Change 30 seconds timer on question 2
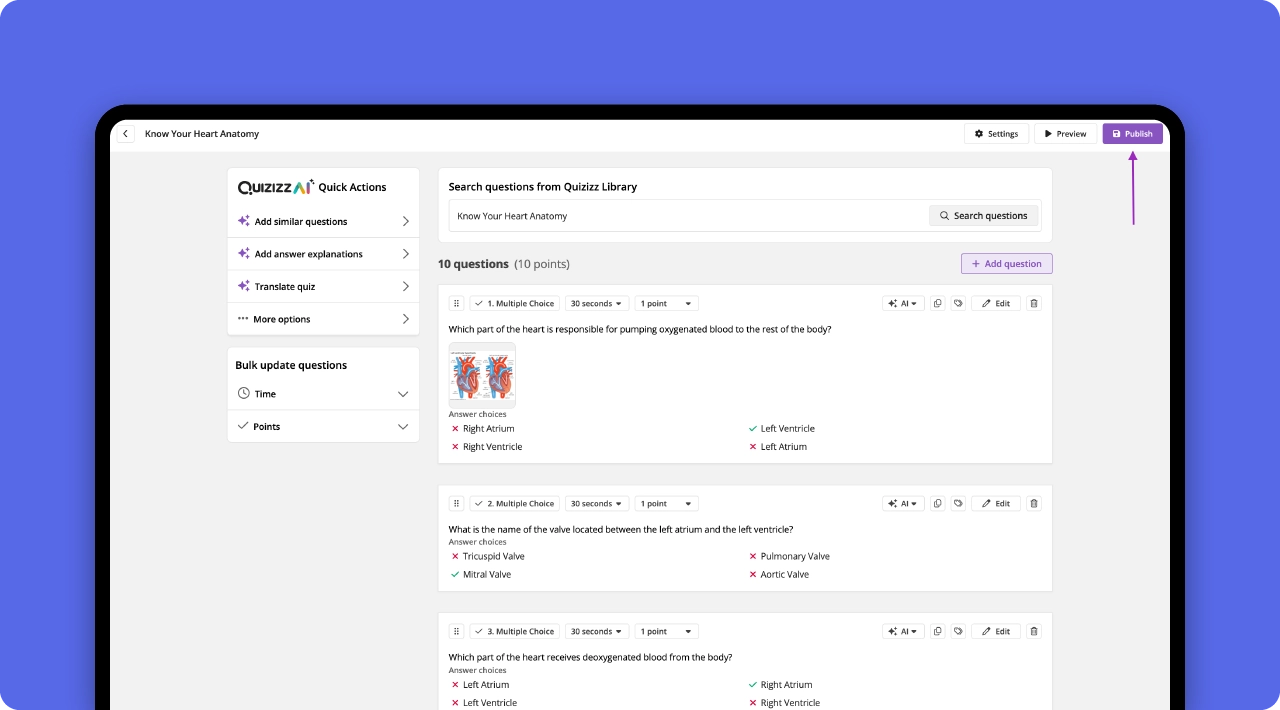Viewport: 1280px width, 710px height. pos(597,503)
